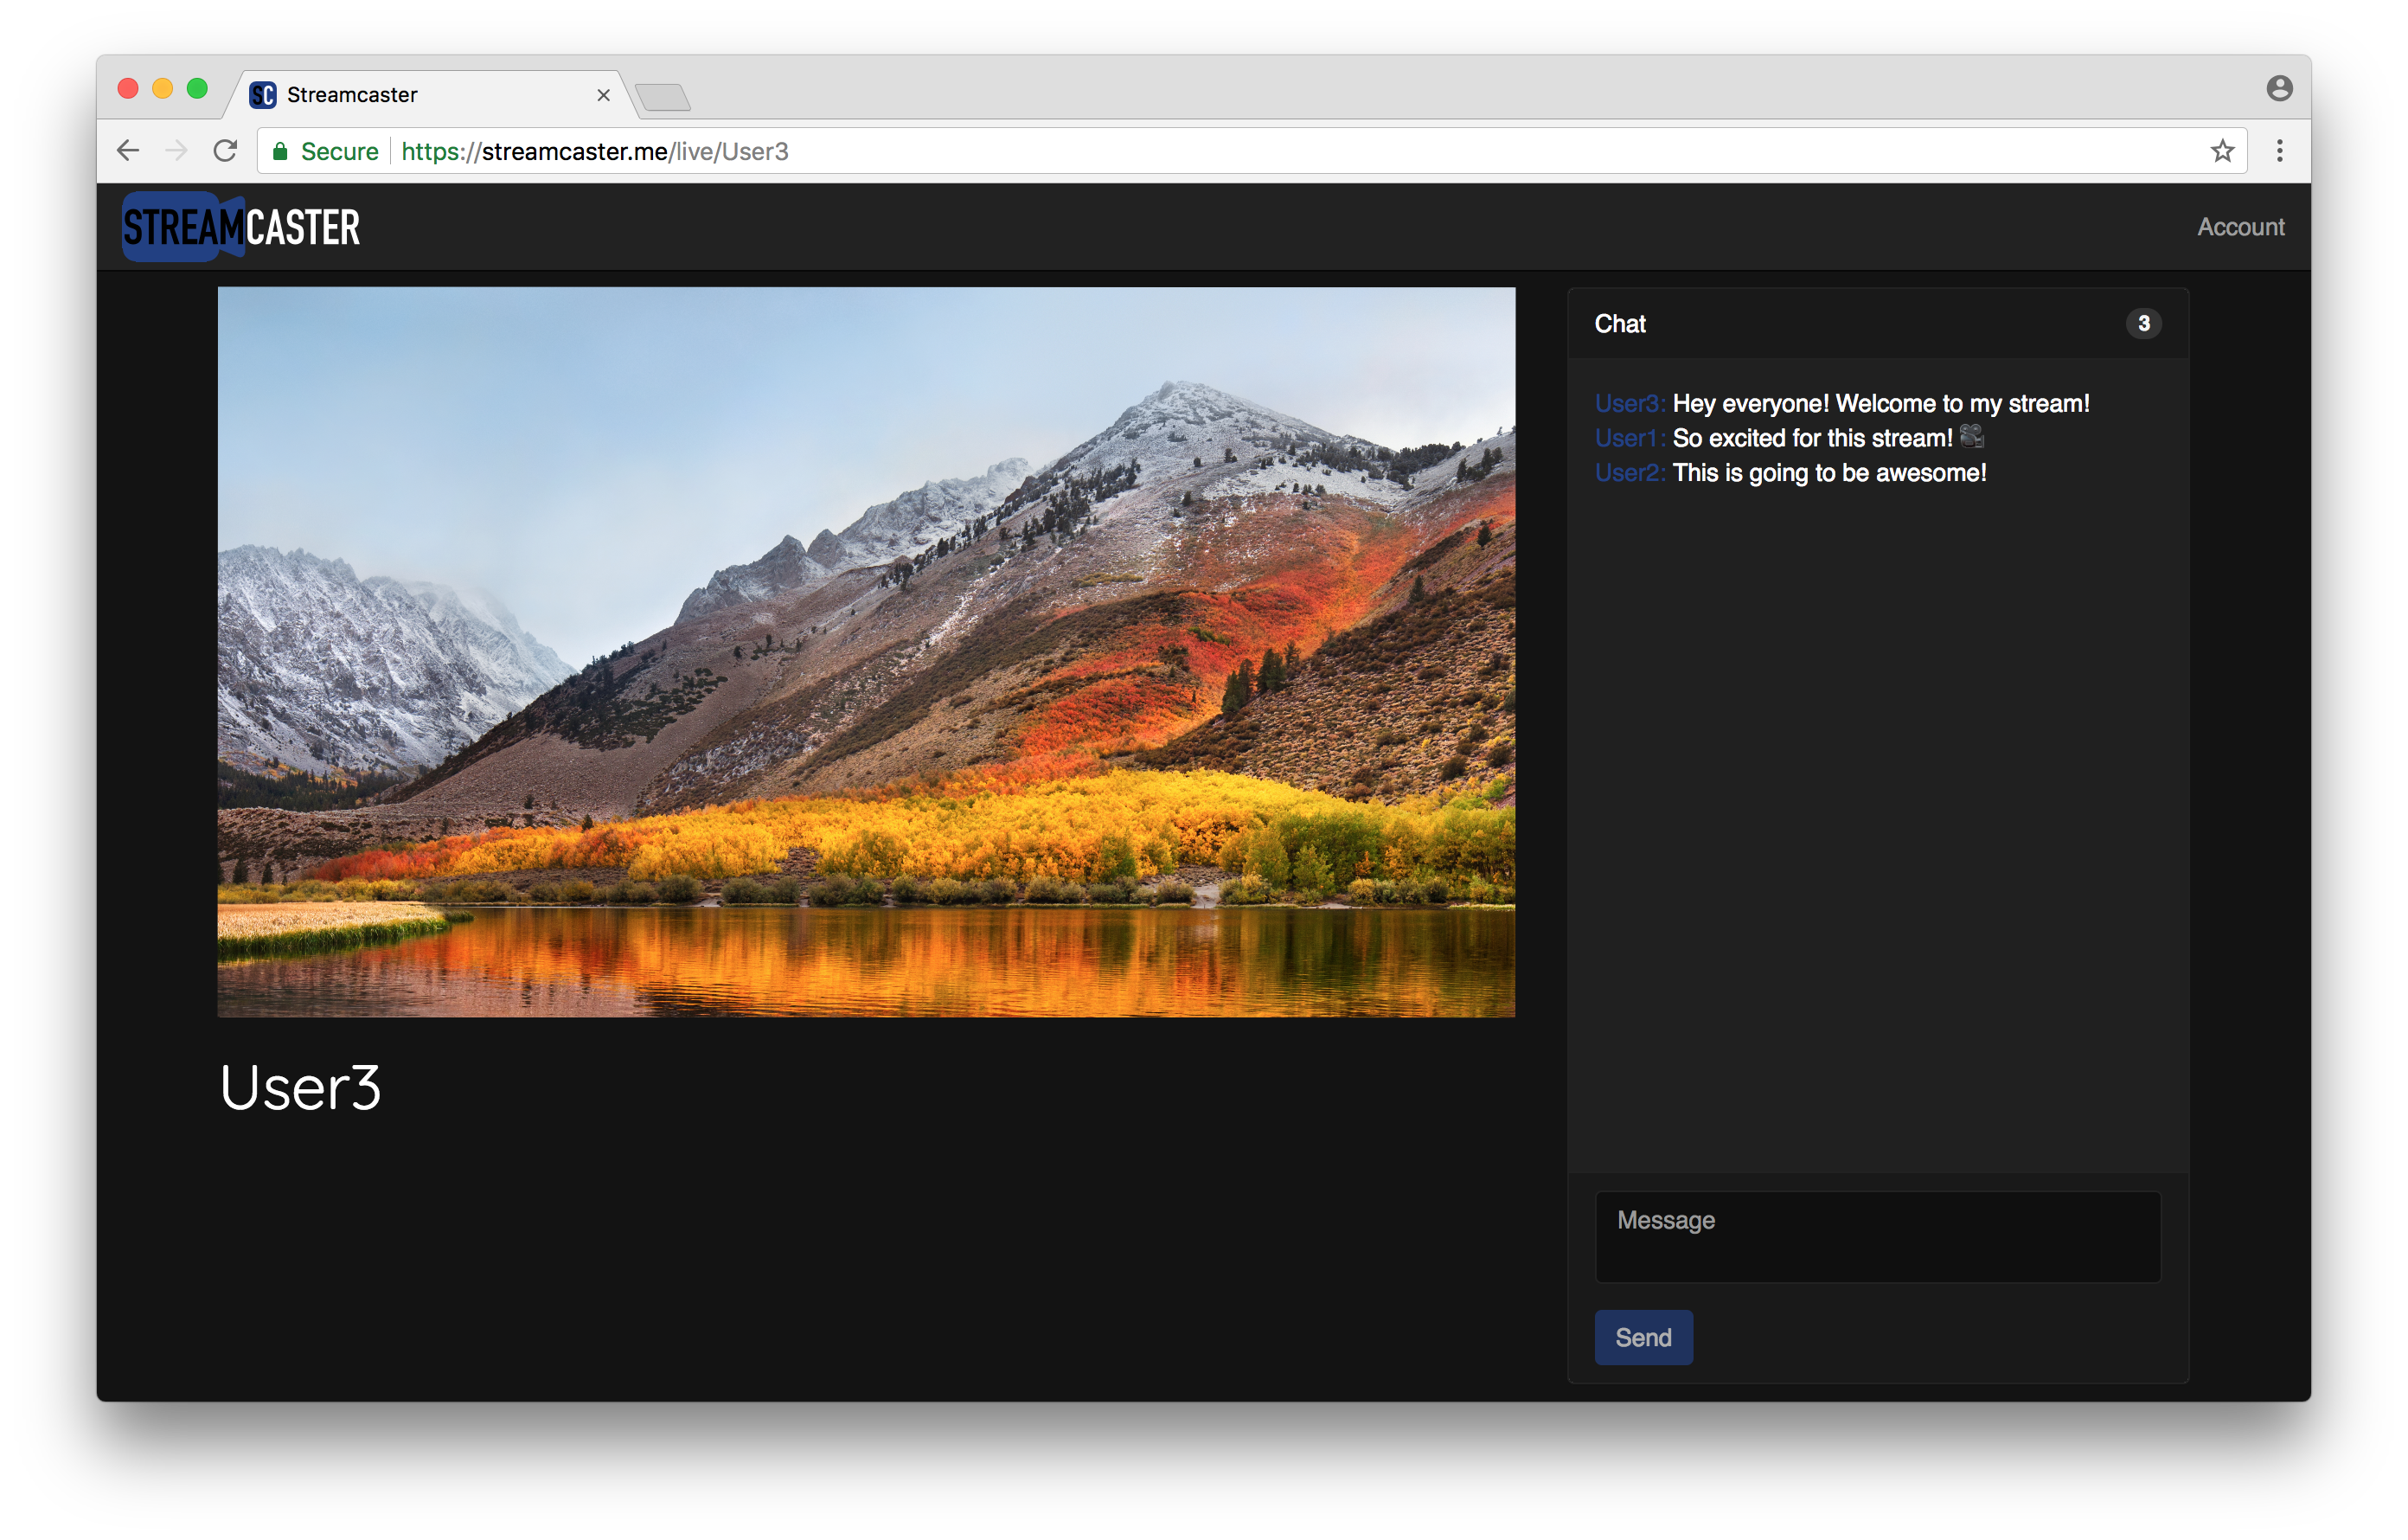Click User1's username in chat

(1627, 438)
